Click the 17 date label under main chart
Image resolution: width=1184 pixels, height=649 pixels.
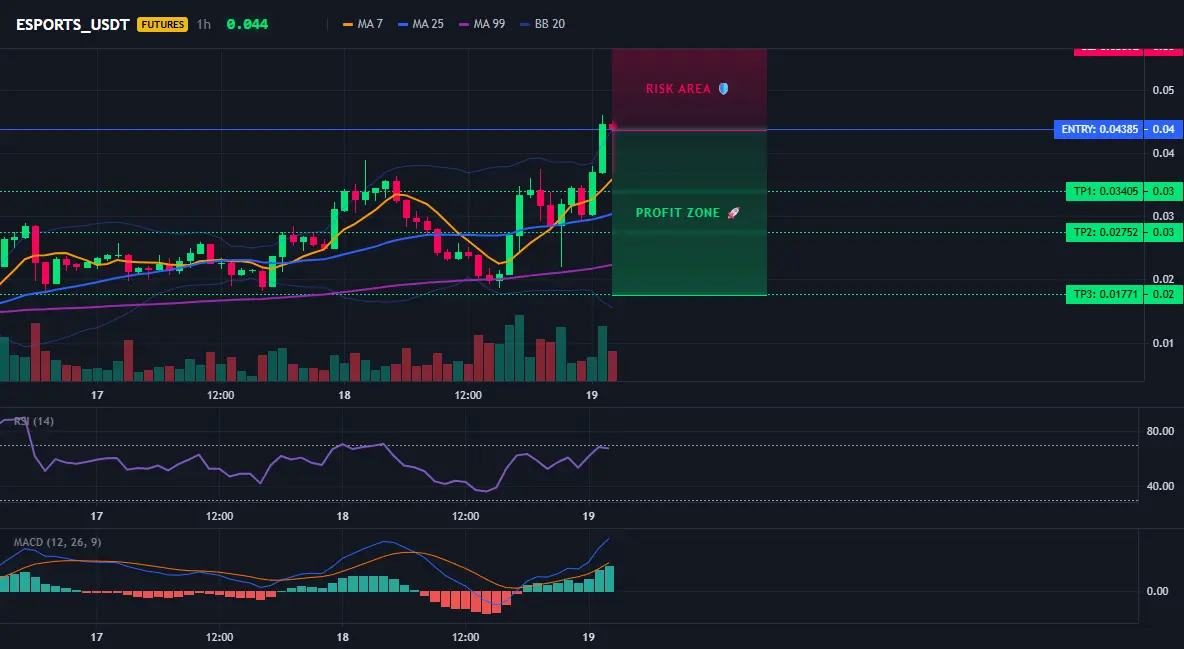[x=97, y=395]
